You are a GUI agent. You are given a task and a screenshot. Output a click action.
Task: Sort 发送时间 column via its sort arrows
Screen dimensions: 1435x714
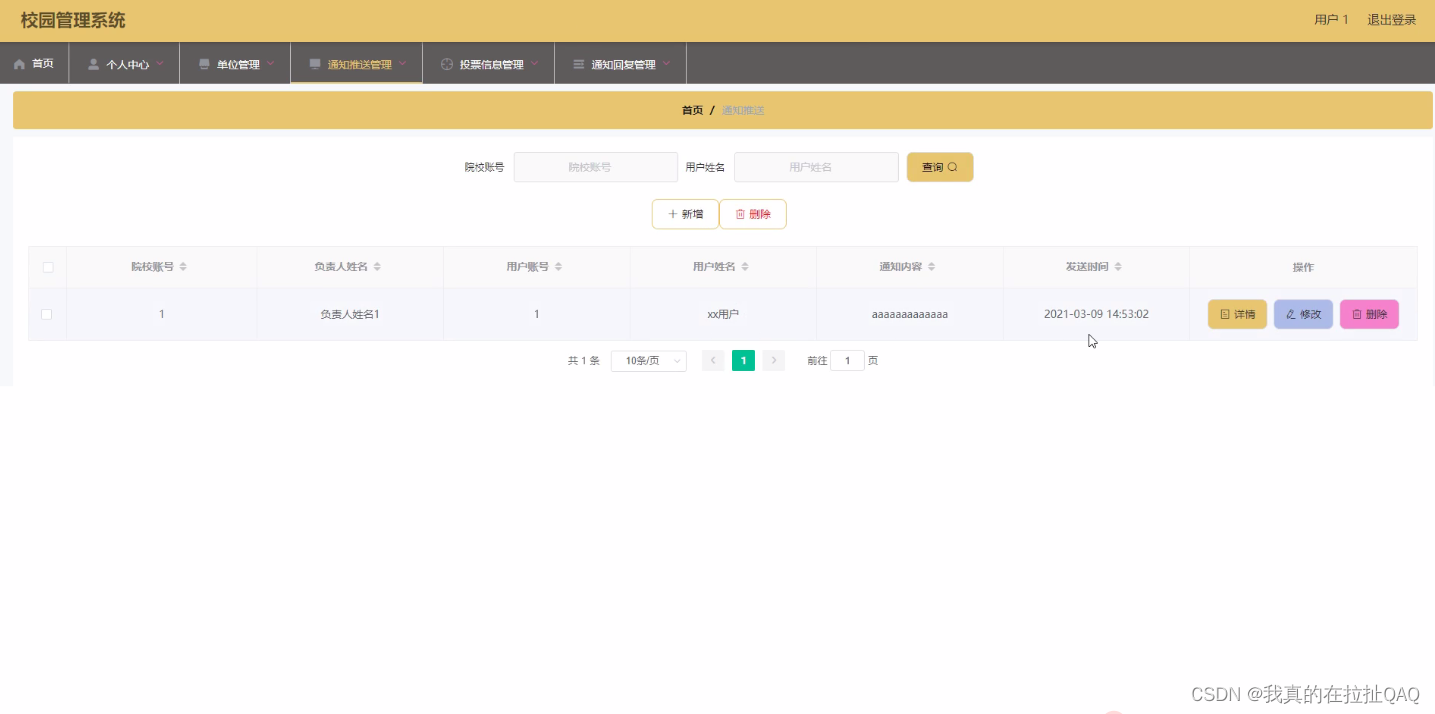coord(1118,267)
